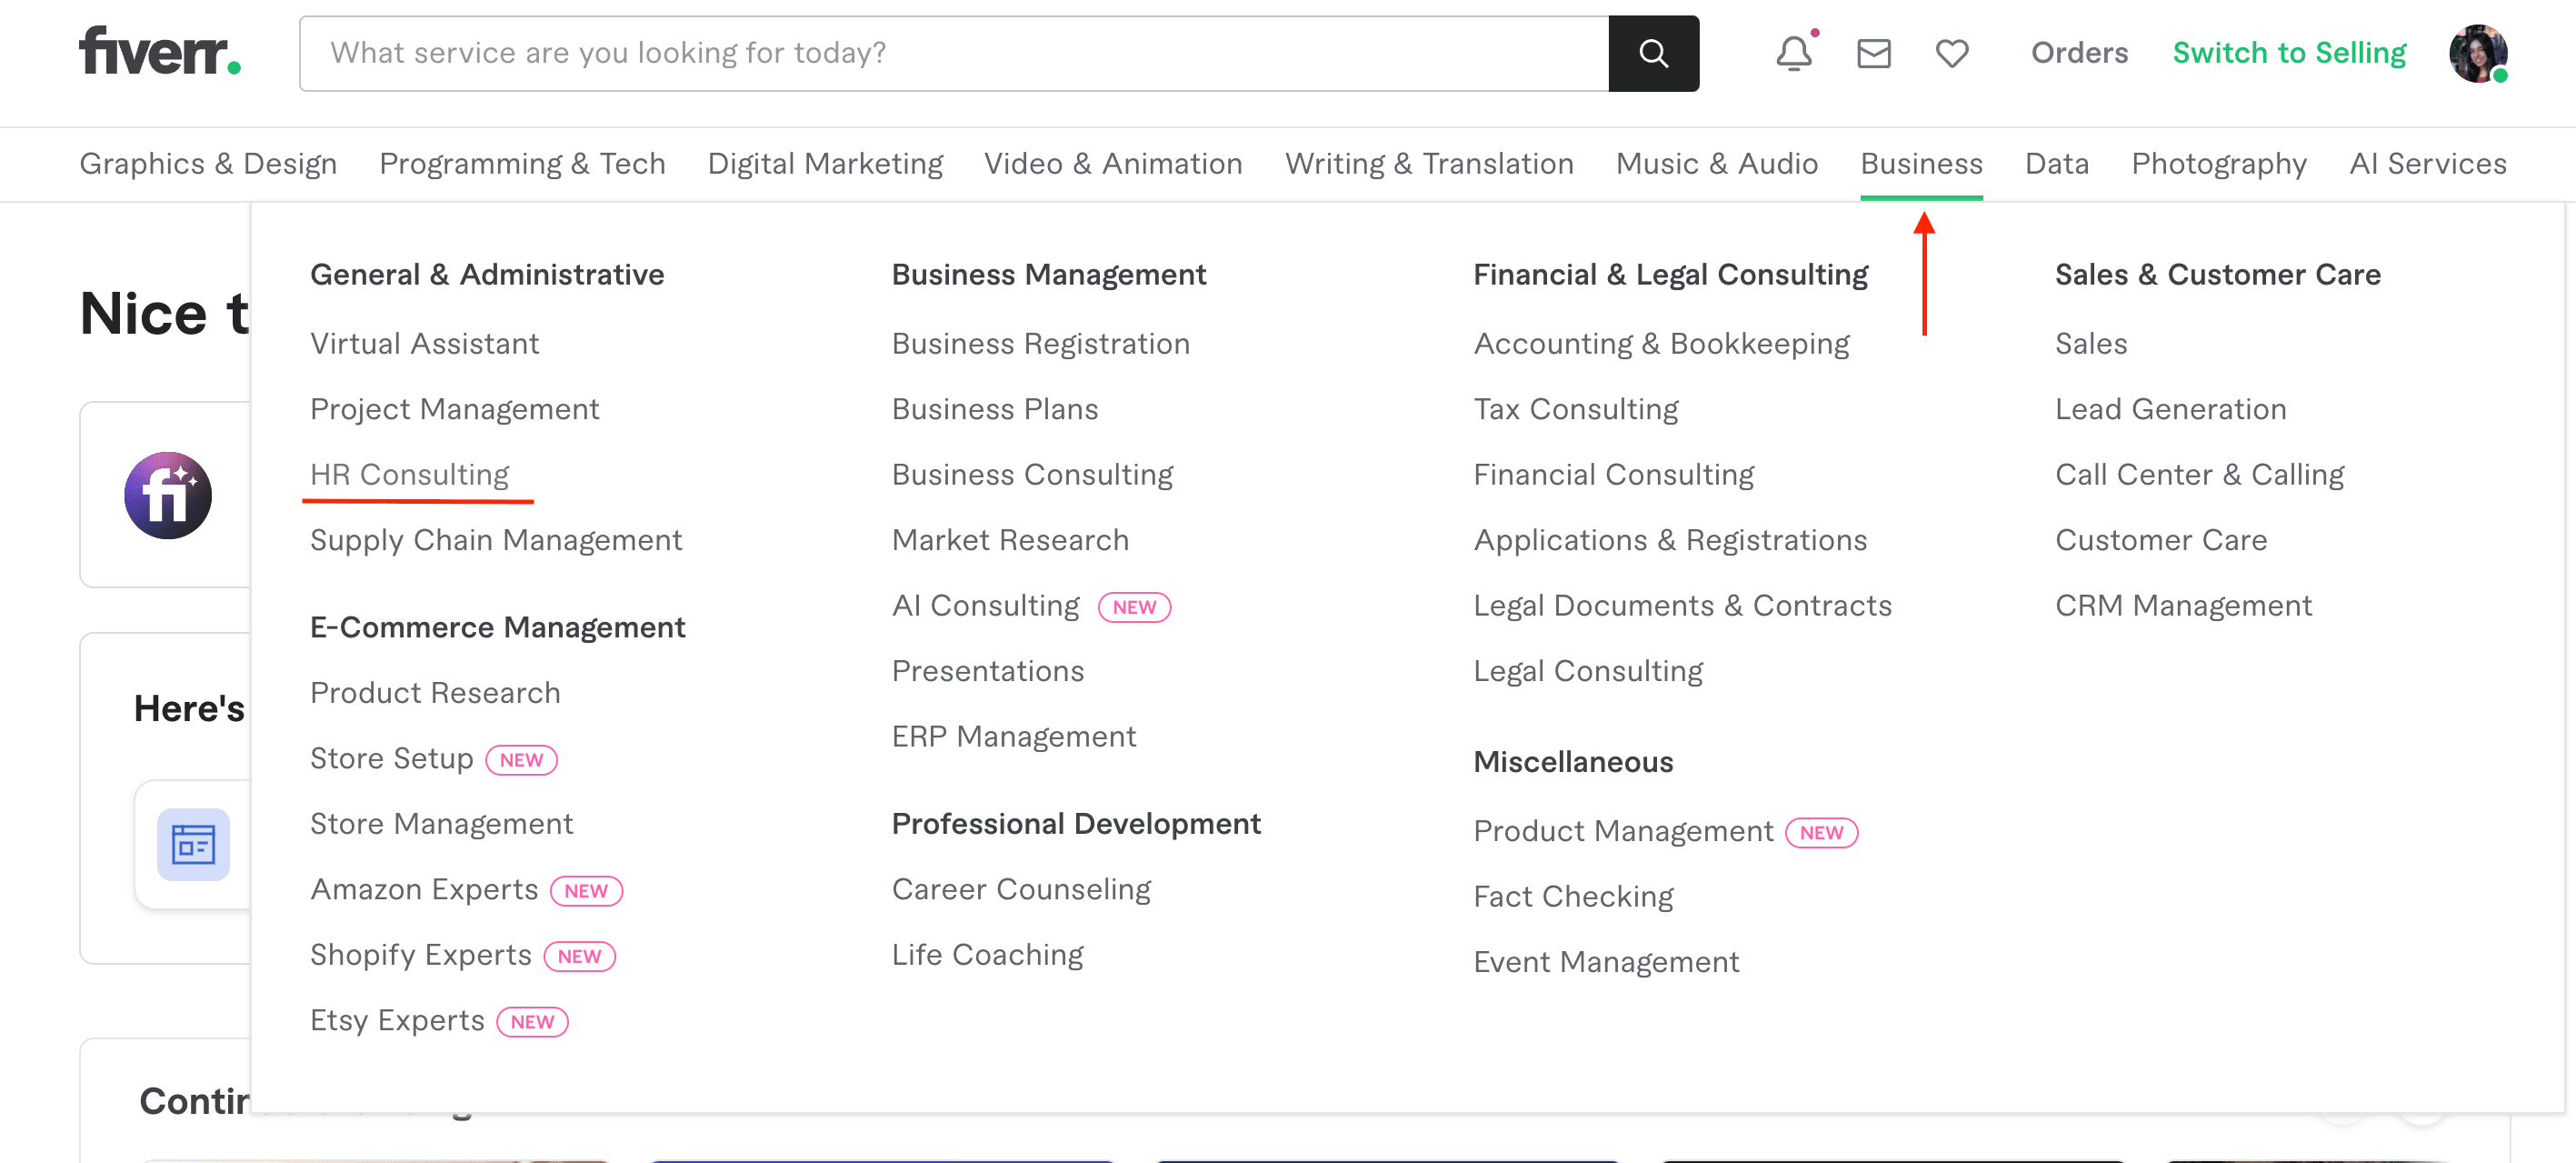2576x1163 pixels.
Task: Click the blue storefront card icon
Action: coord(193,845)
